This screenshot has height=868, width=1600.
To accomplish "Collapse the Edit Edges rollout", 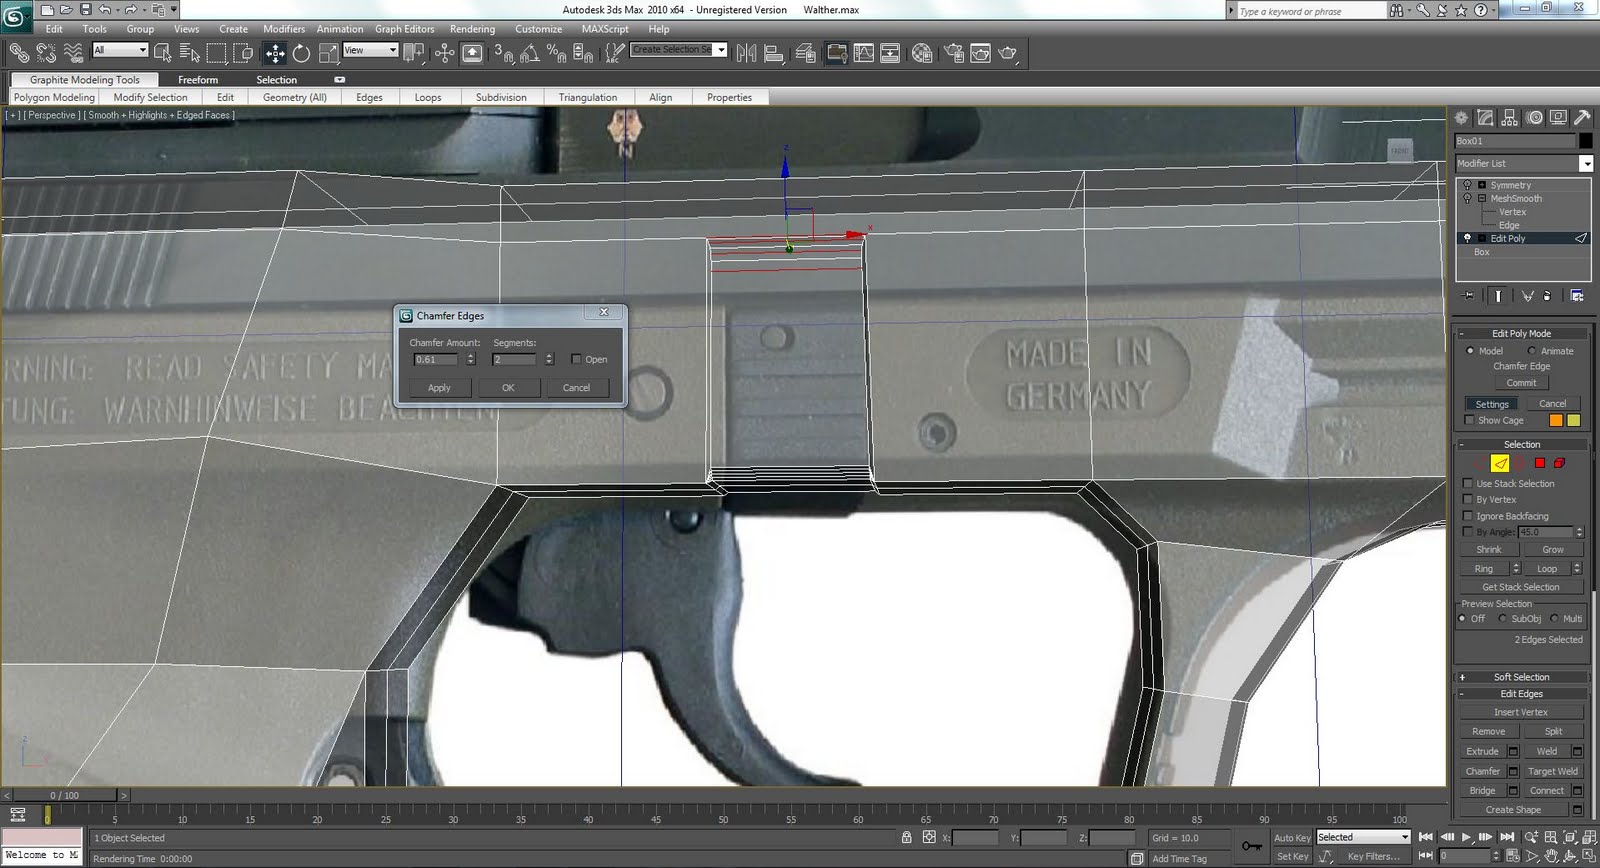I will (x=1520, y=694).
